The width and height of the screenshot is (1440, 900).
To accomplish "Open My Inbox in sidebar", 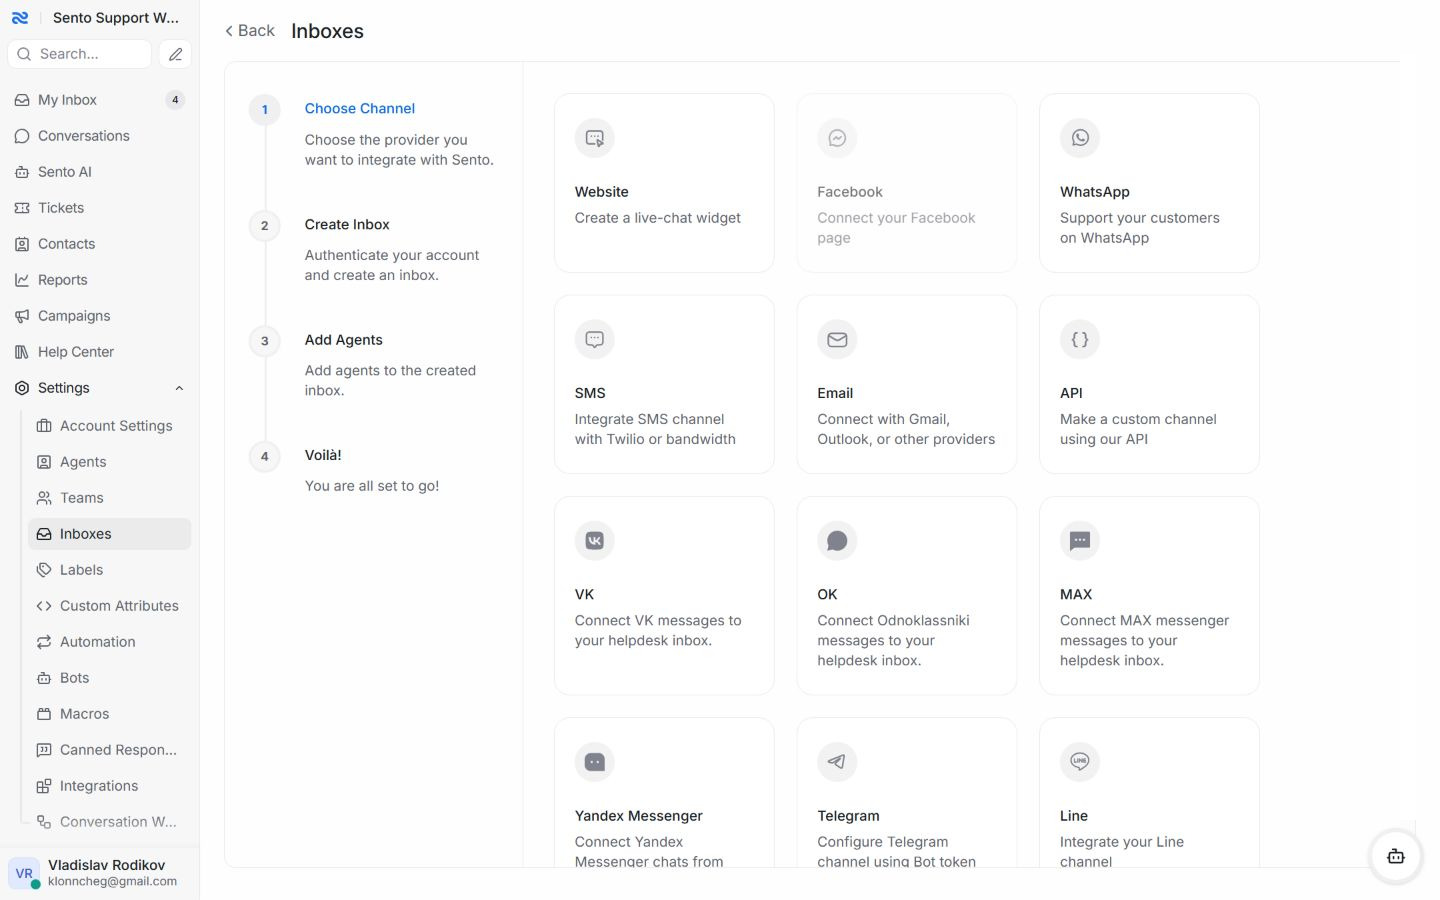I will tap(100, 100).
